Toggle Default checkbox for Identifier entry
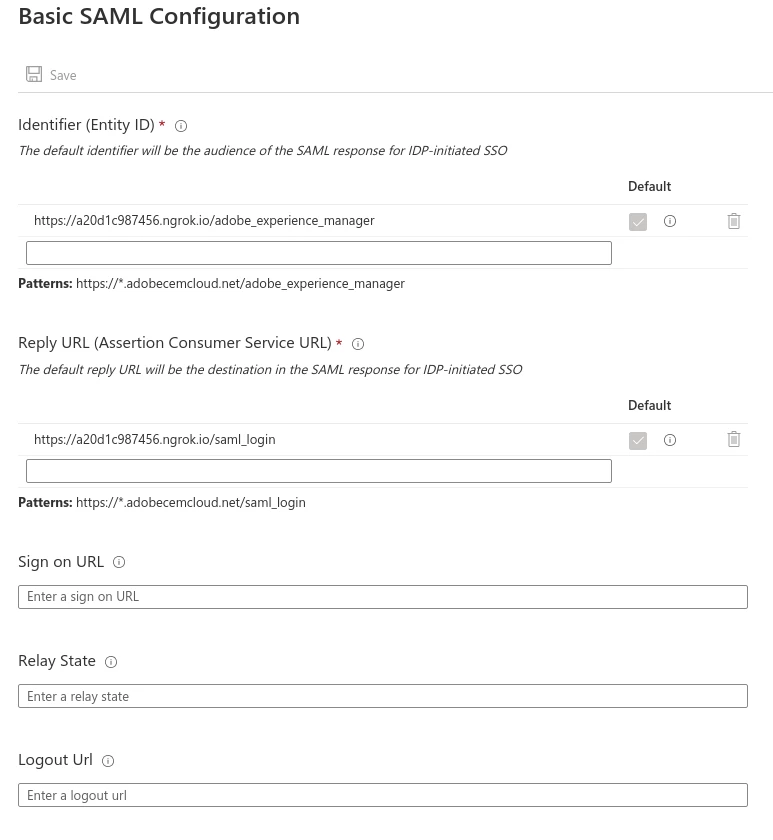 (638, 222)
